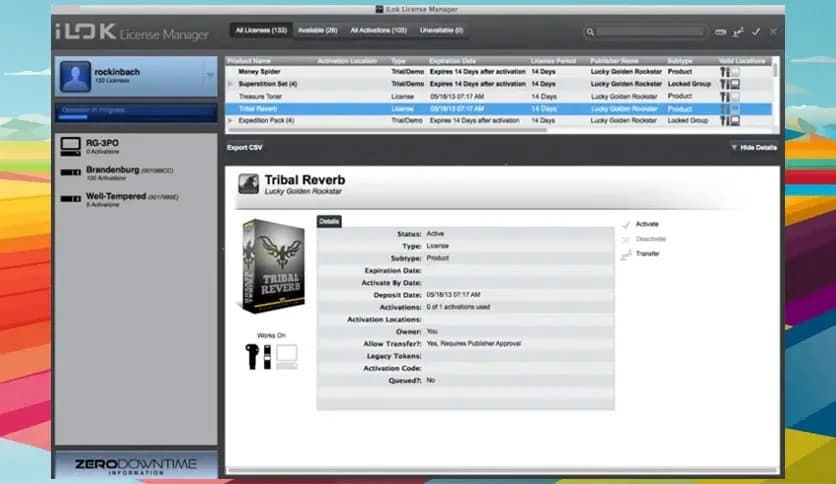Click the Operation in Progress bar
Screen dimensions: 836x484
(x=136, y=113)
